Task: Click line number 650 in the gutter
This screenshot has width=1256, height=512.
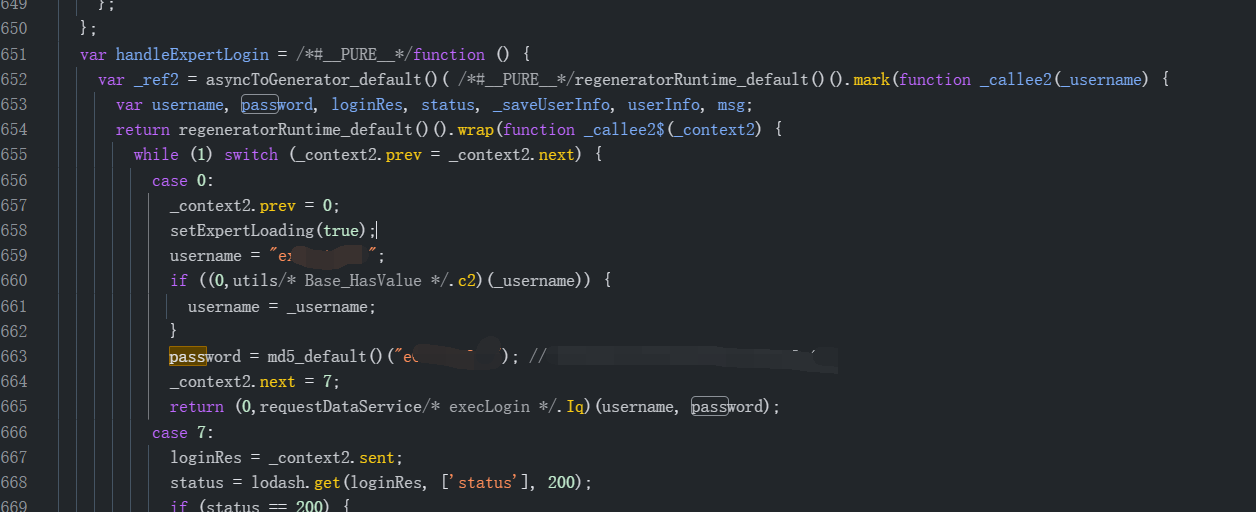Action: [x=13, y=29]
